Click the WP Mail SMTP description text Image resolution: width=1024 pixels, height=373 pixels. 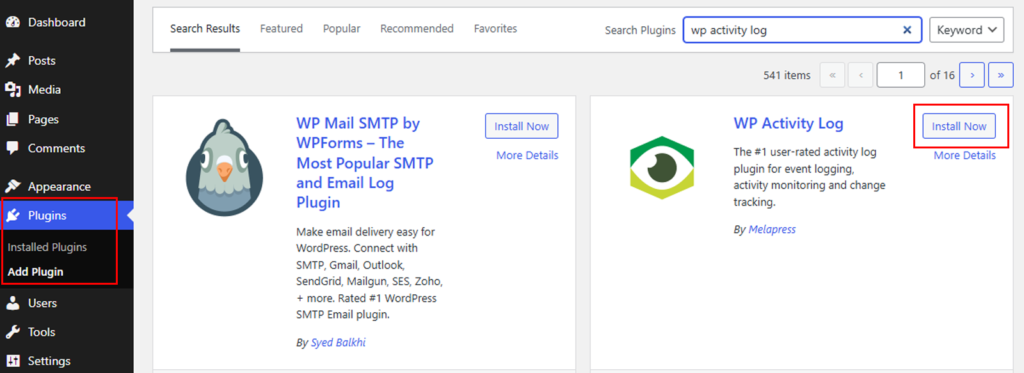(370, 274)
